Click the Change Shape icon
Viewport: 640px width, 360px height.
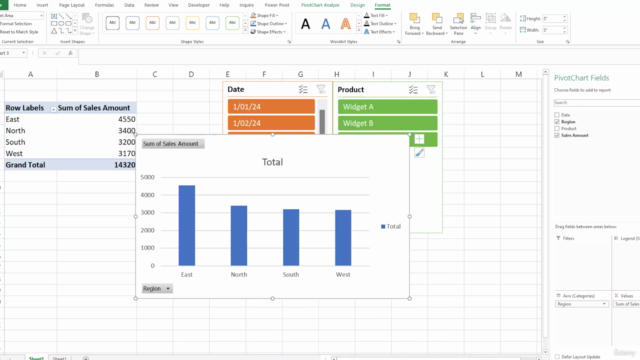click(87, 19)
